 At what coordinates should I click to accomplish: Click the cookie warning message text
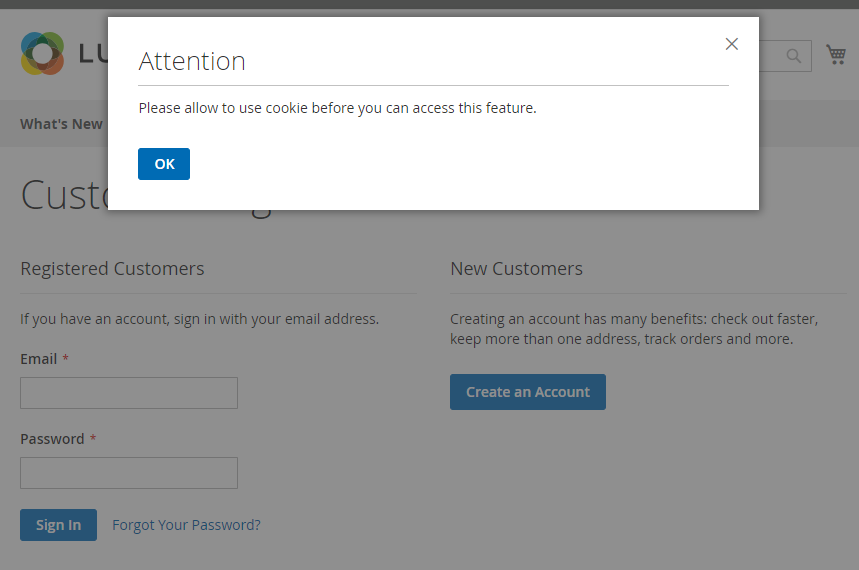click(337, 108)
